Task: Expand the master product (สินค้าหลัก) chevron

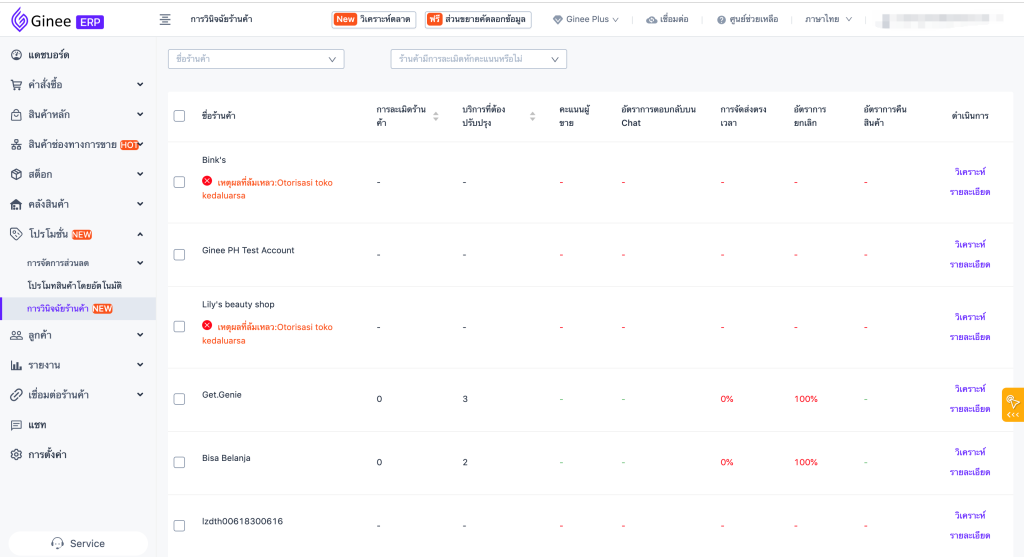Action: click(140, 114)
